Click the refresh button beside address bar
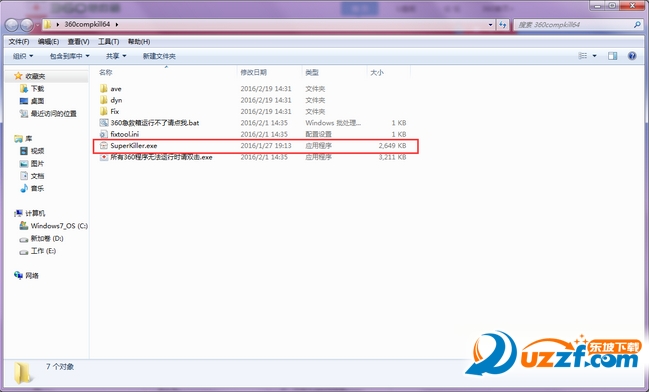This screenshot has width=649, height=392. pos(503,25)
